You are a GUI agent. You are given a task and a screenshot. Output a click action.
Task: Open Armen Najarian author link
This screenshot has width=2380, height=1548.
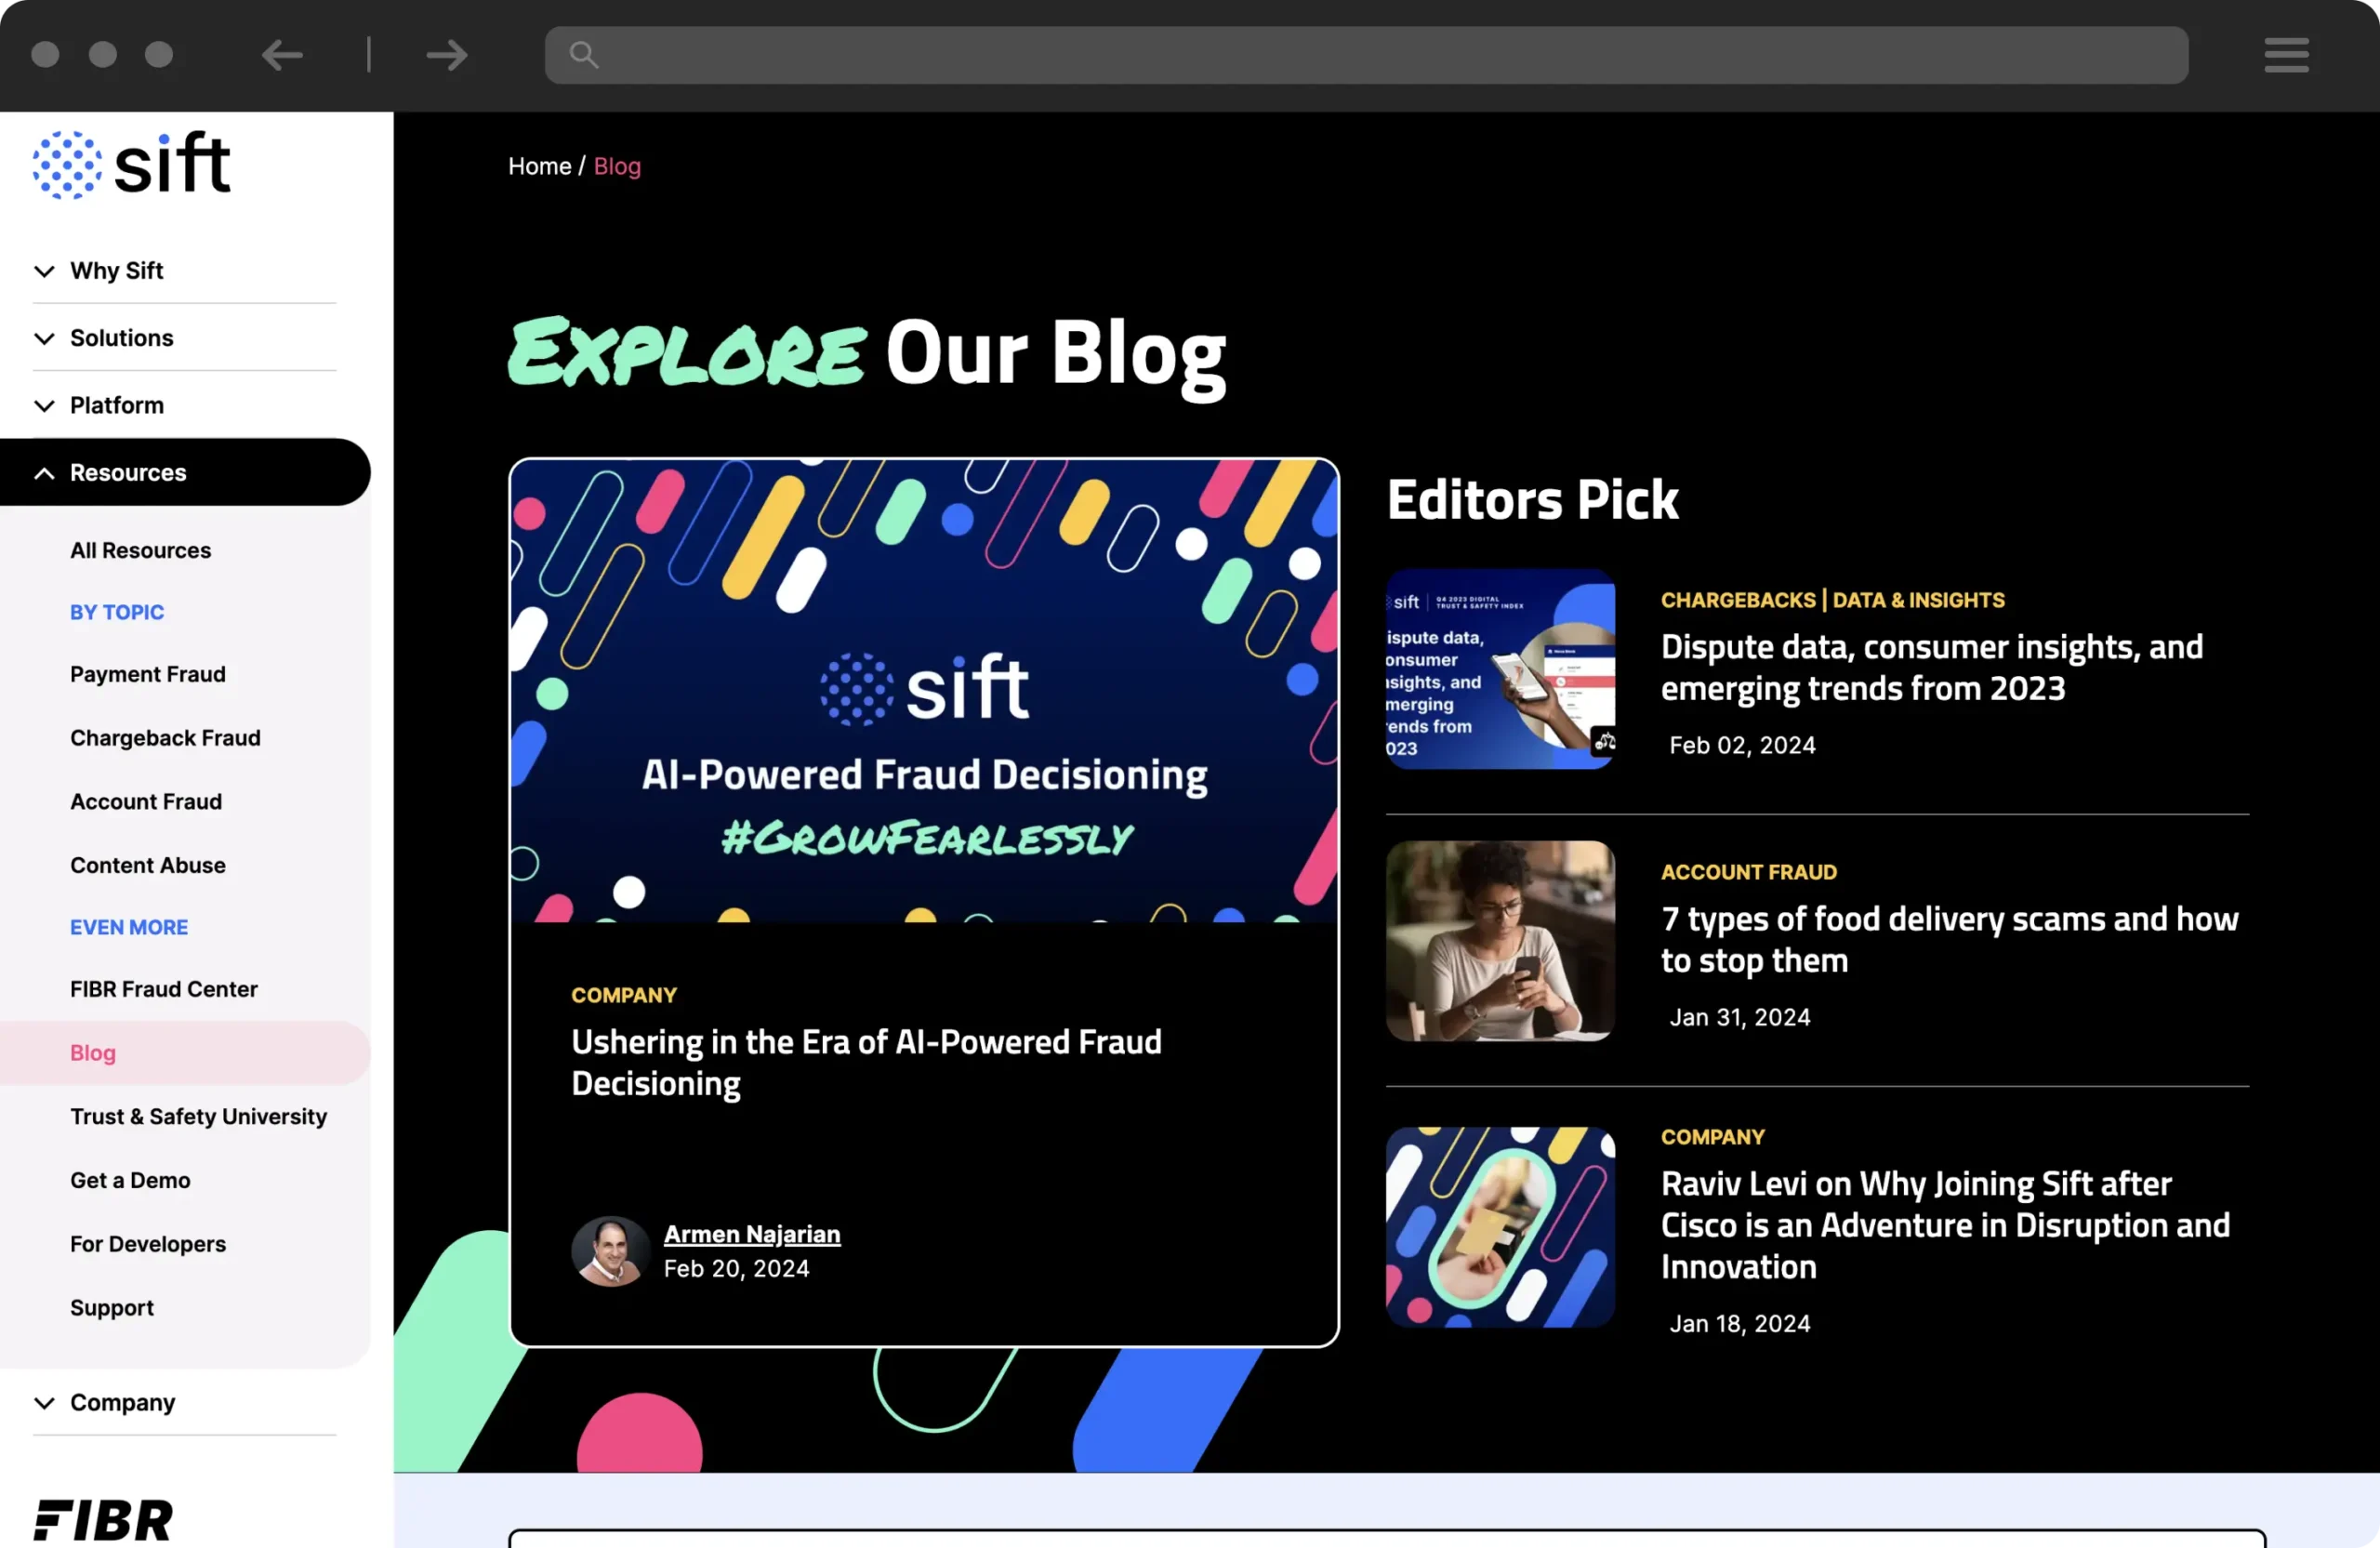pos(752,1235)
